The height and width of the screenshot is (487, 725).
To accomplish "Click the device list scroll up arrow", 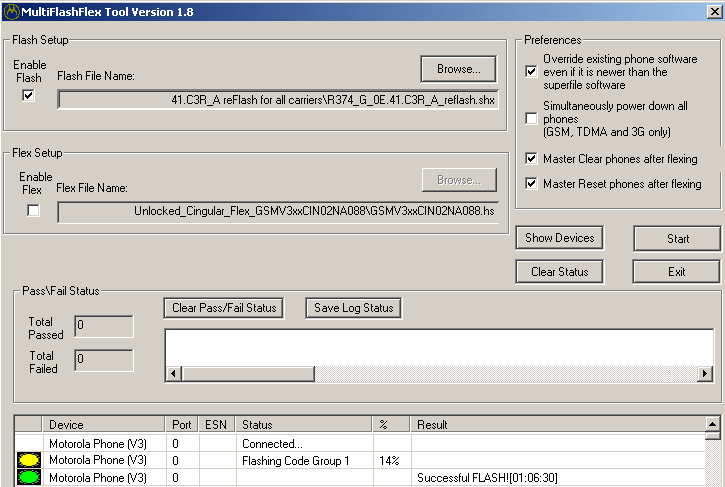I will (713, 424).
